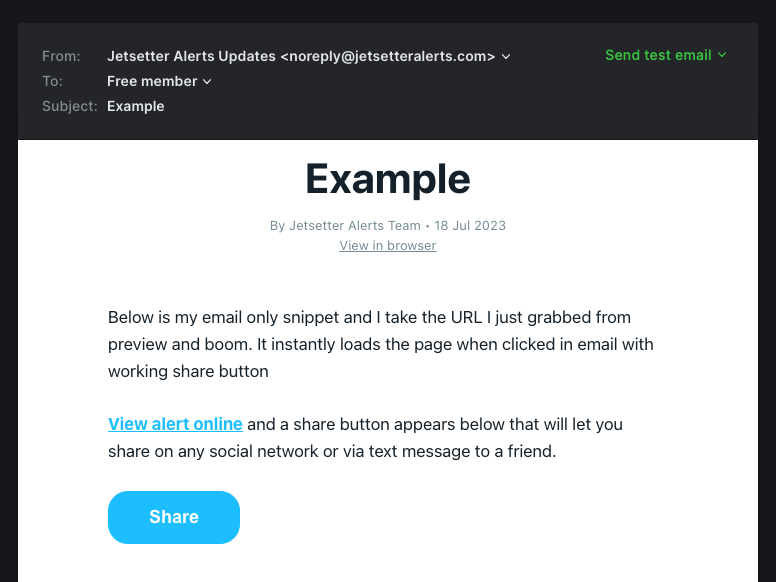Viewport: 776px width, 582px height.
Task: Click the By Jetsetter Alerts Team byline
Action: [345, 226]
